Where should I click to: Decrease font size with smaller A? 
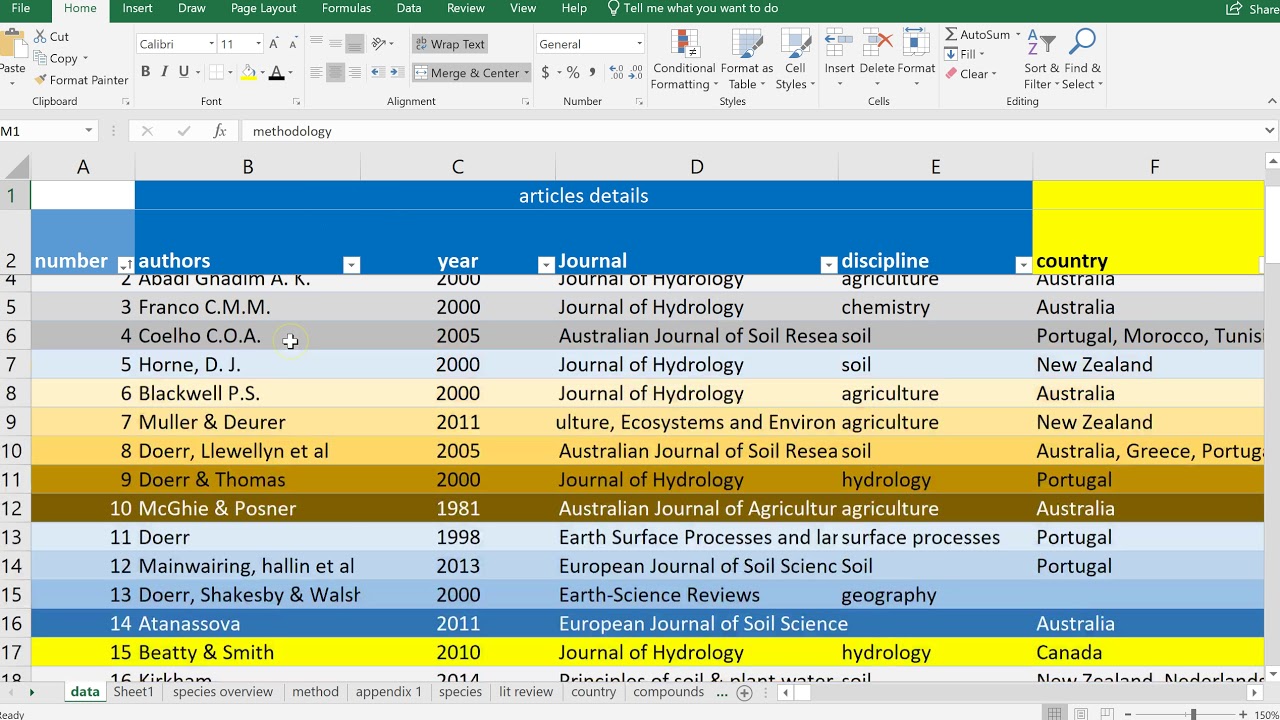(x=293, y=44)
